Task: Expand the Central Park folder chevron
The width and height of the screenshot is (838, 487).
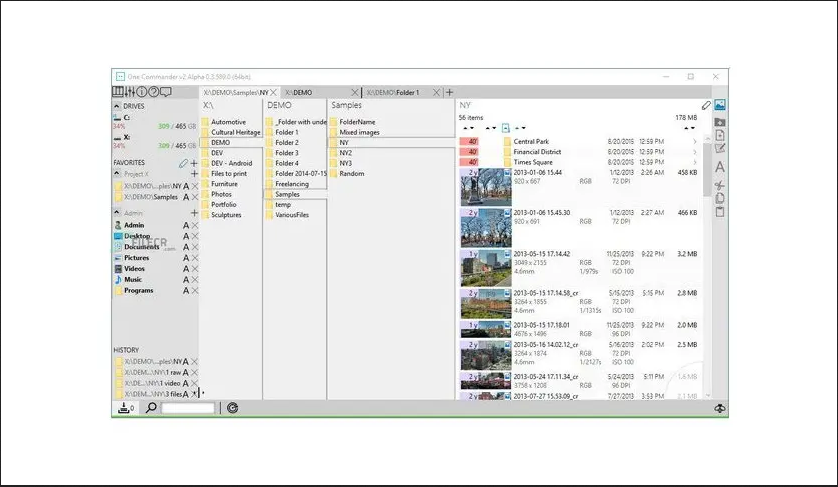Action: 694,142
